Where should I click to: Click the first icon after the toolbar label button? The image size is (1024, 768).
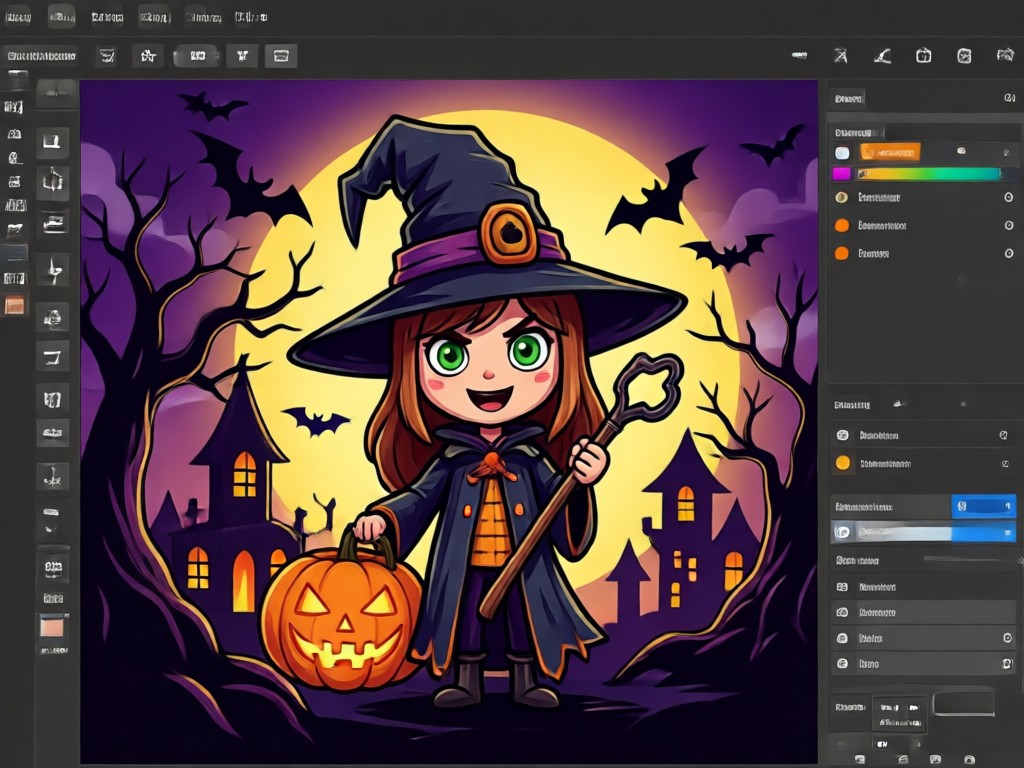(106, 56)
